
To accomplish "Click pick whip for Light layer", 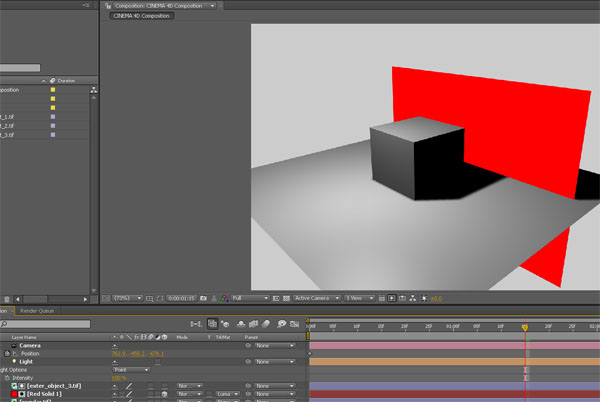I will (x=248, y=361).
